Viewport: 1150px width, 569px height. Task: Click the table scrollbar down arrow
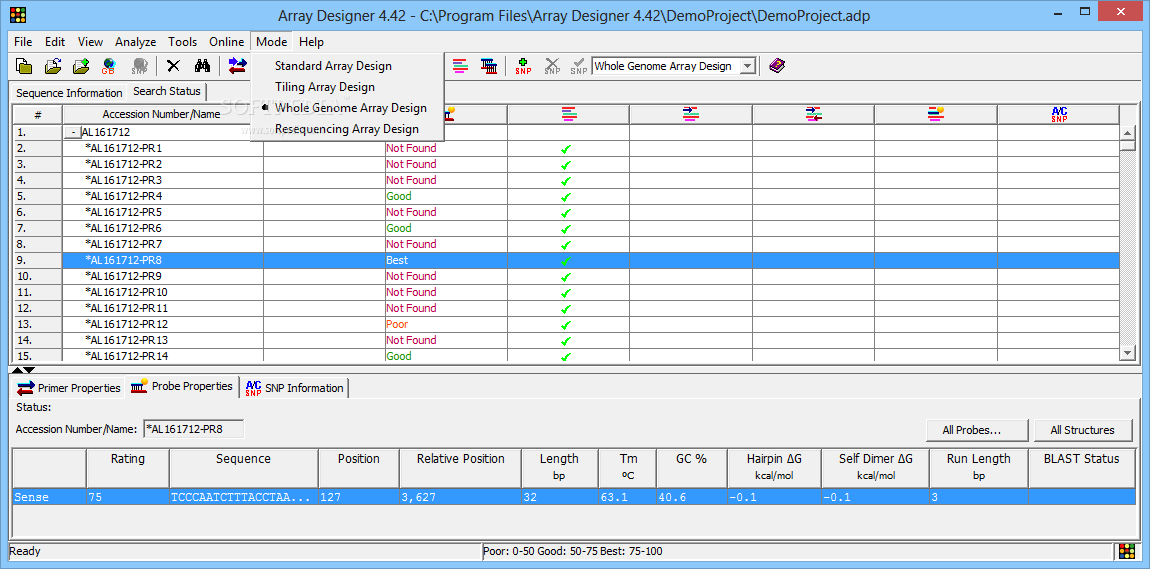[1128, 353]
